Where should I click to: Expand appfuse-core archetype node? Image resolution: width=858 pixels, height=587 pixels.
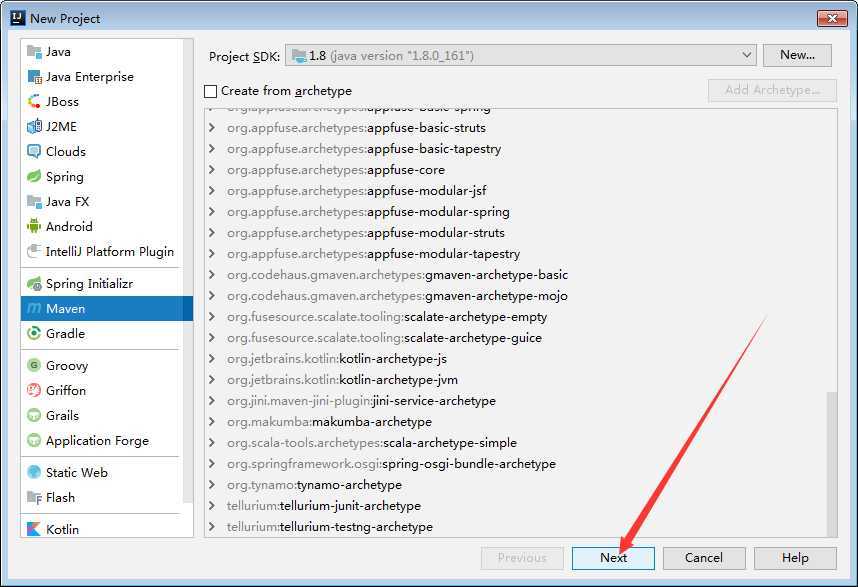coord(212,170)
